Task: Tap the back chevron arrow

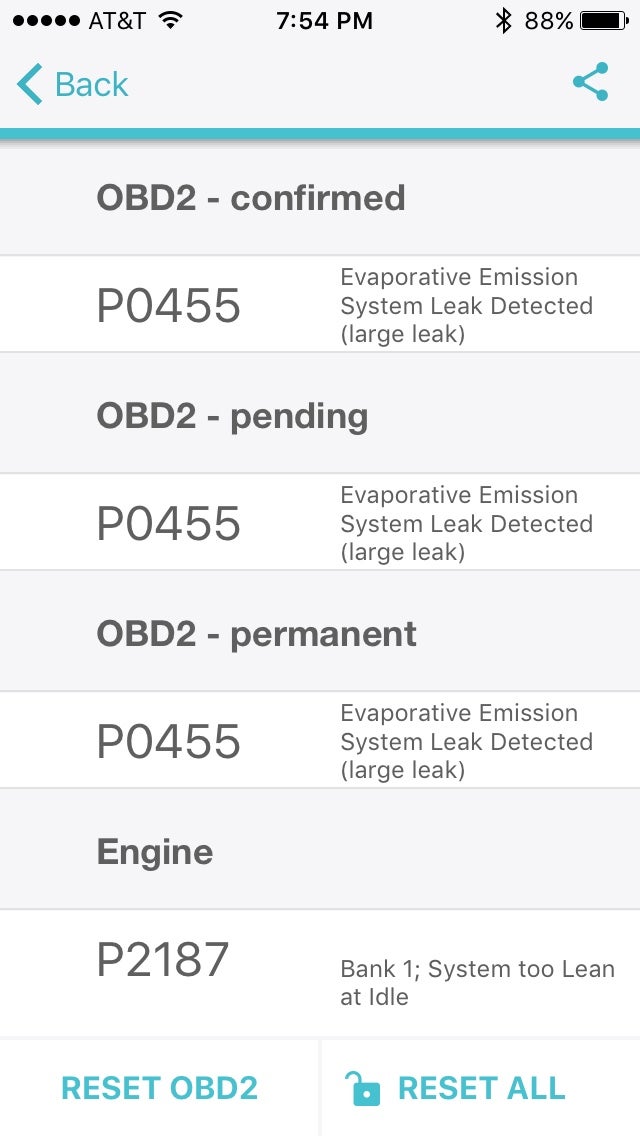Action: 28,84
